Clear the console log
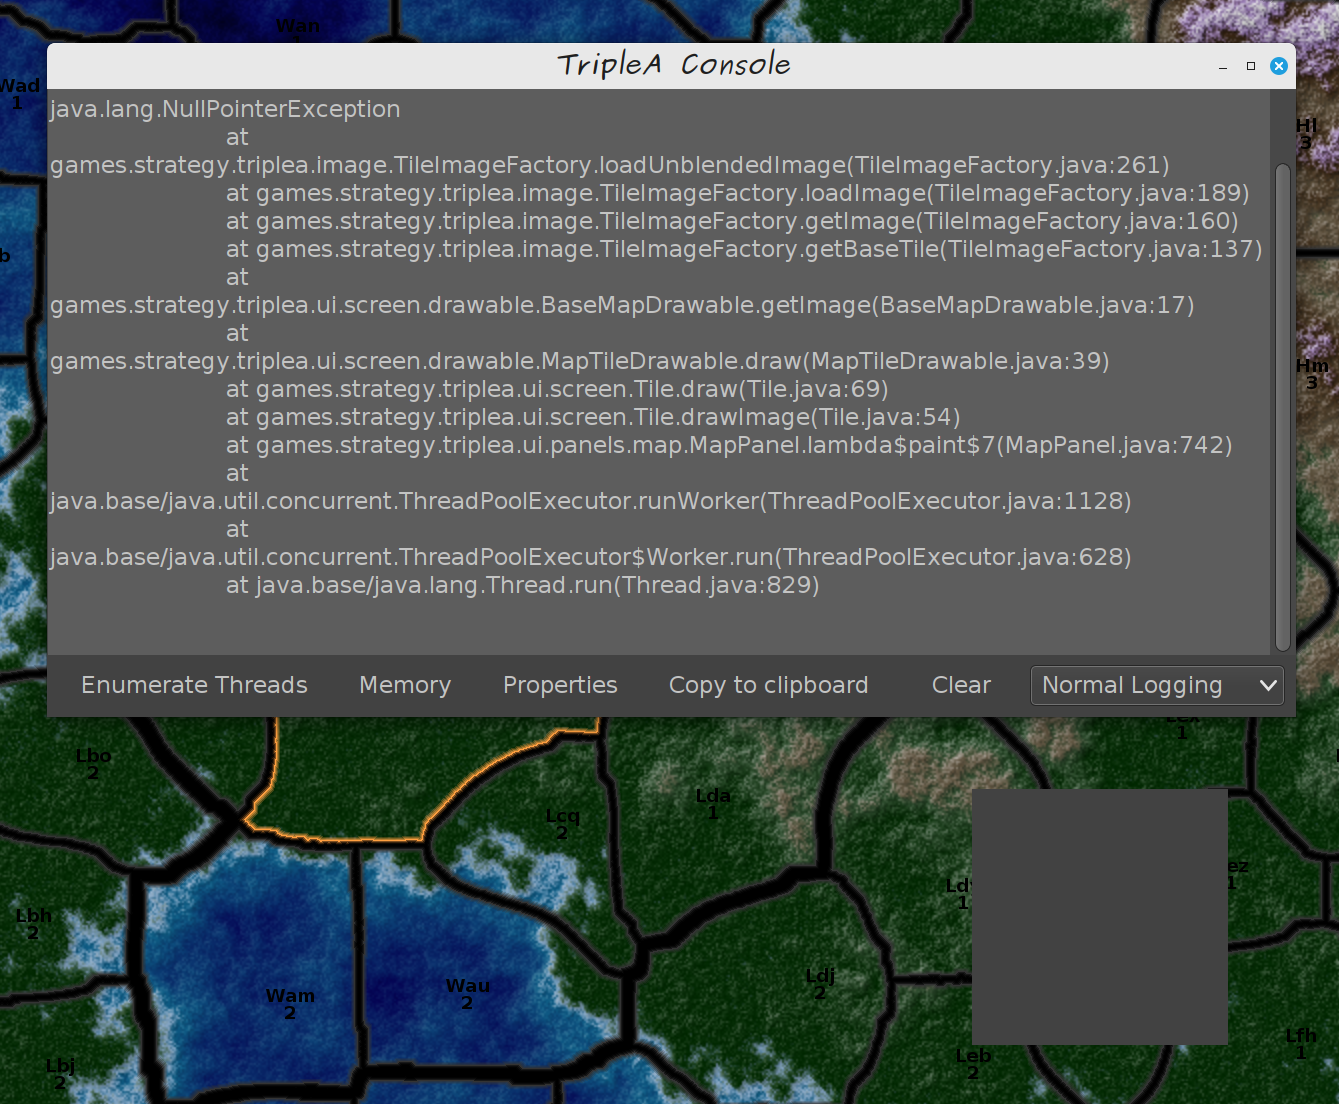Viewport: 1339px width, 1104px height. 961,685
